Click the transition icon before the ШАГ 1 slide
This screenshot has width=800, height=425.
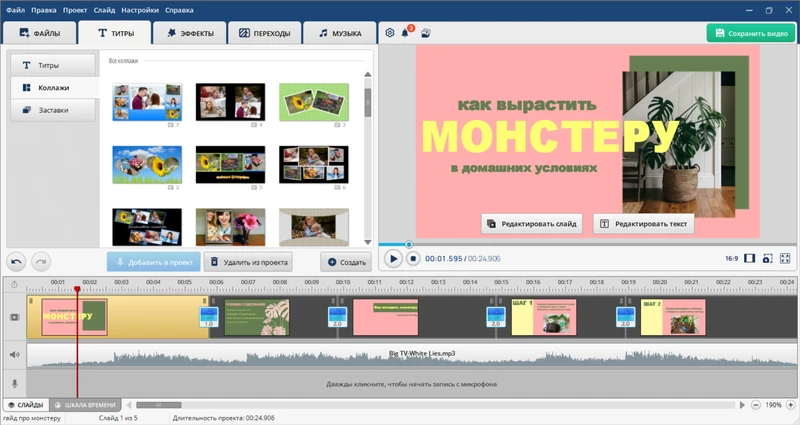pos(495,317)
